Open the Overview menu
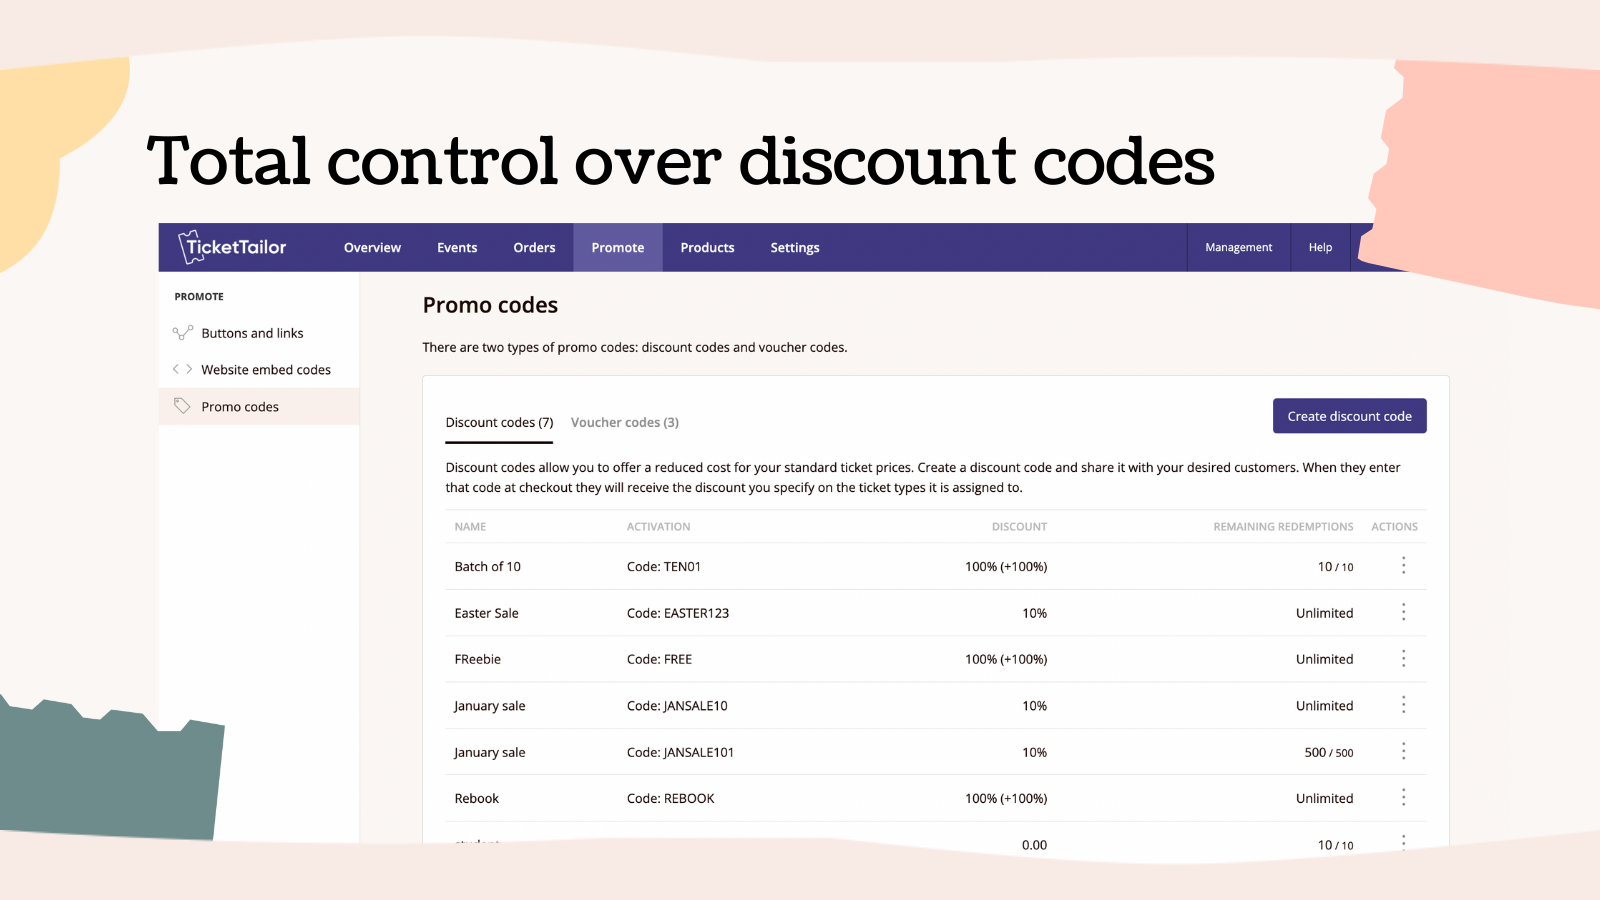 [372, 248]
